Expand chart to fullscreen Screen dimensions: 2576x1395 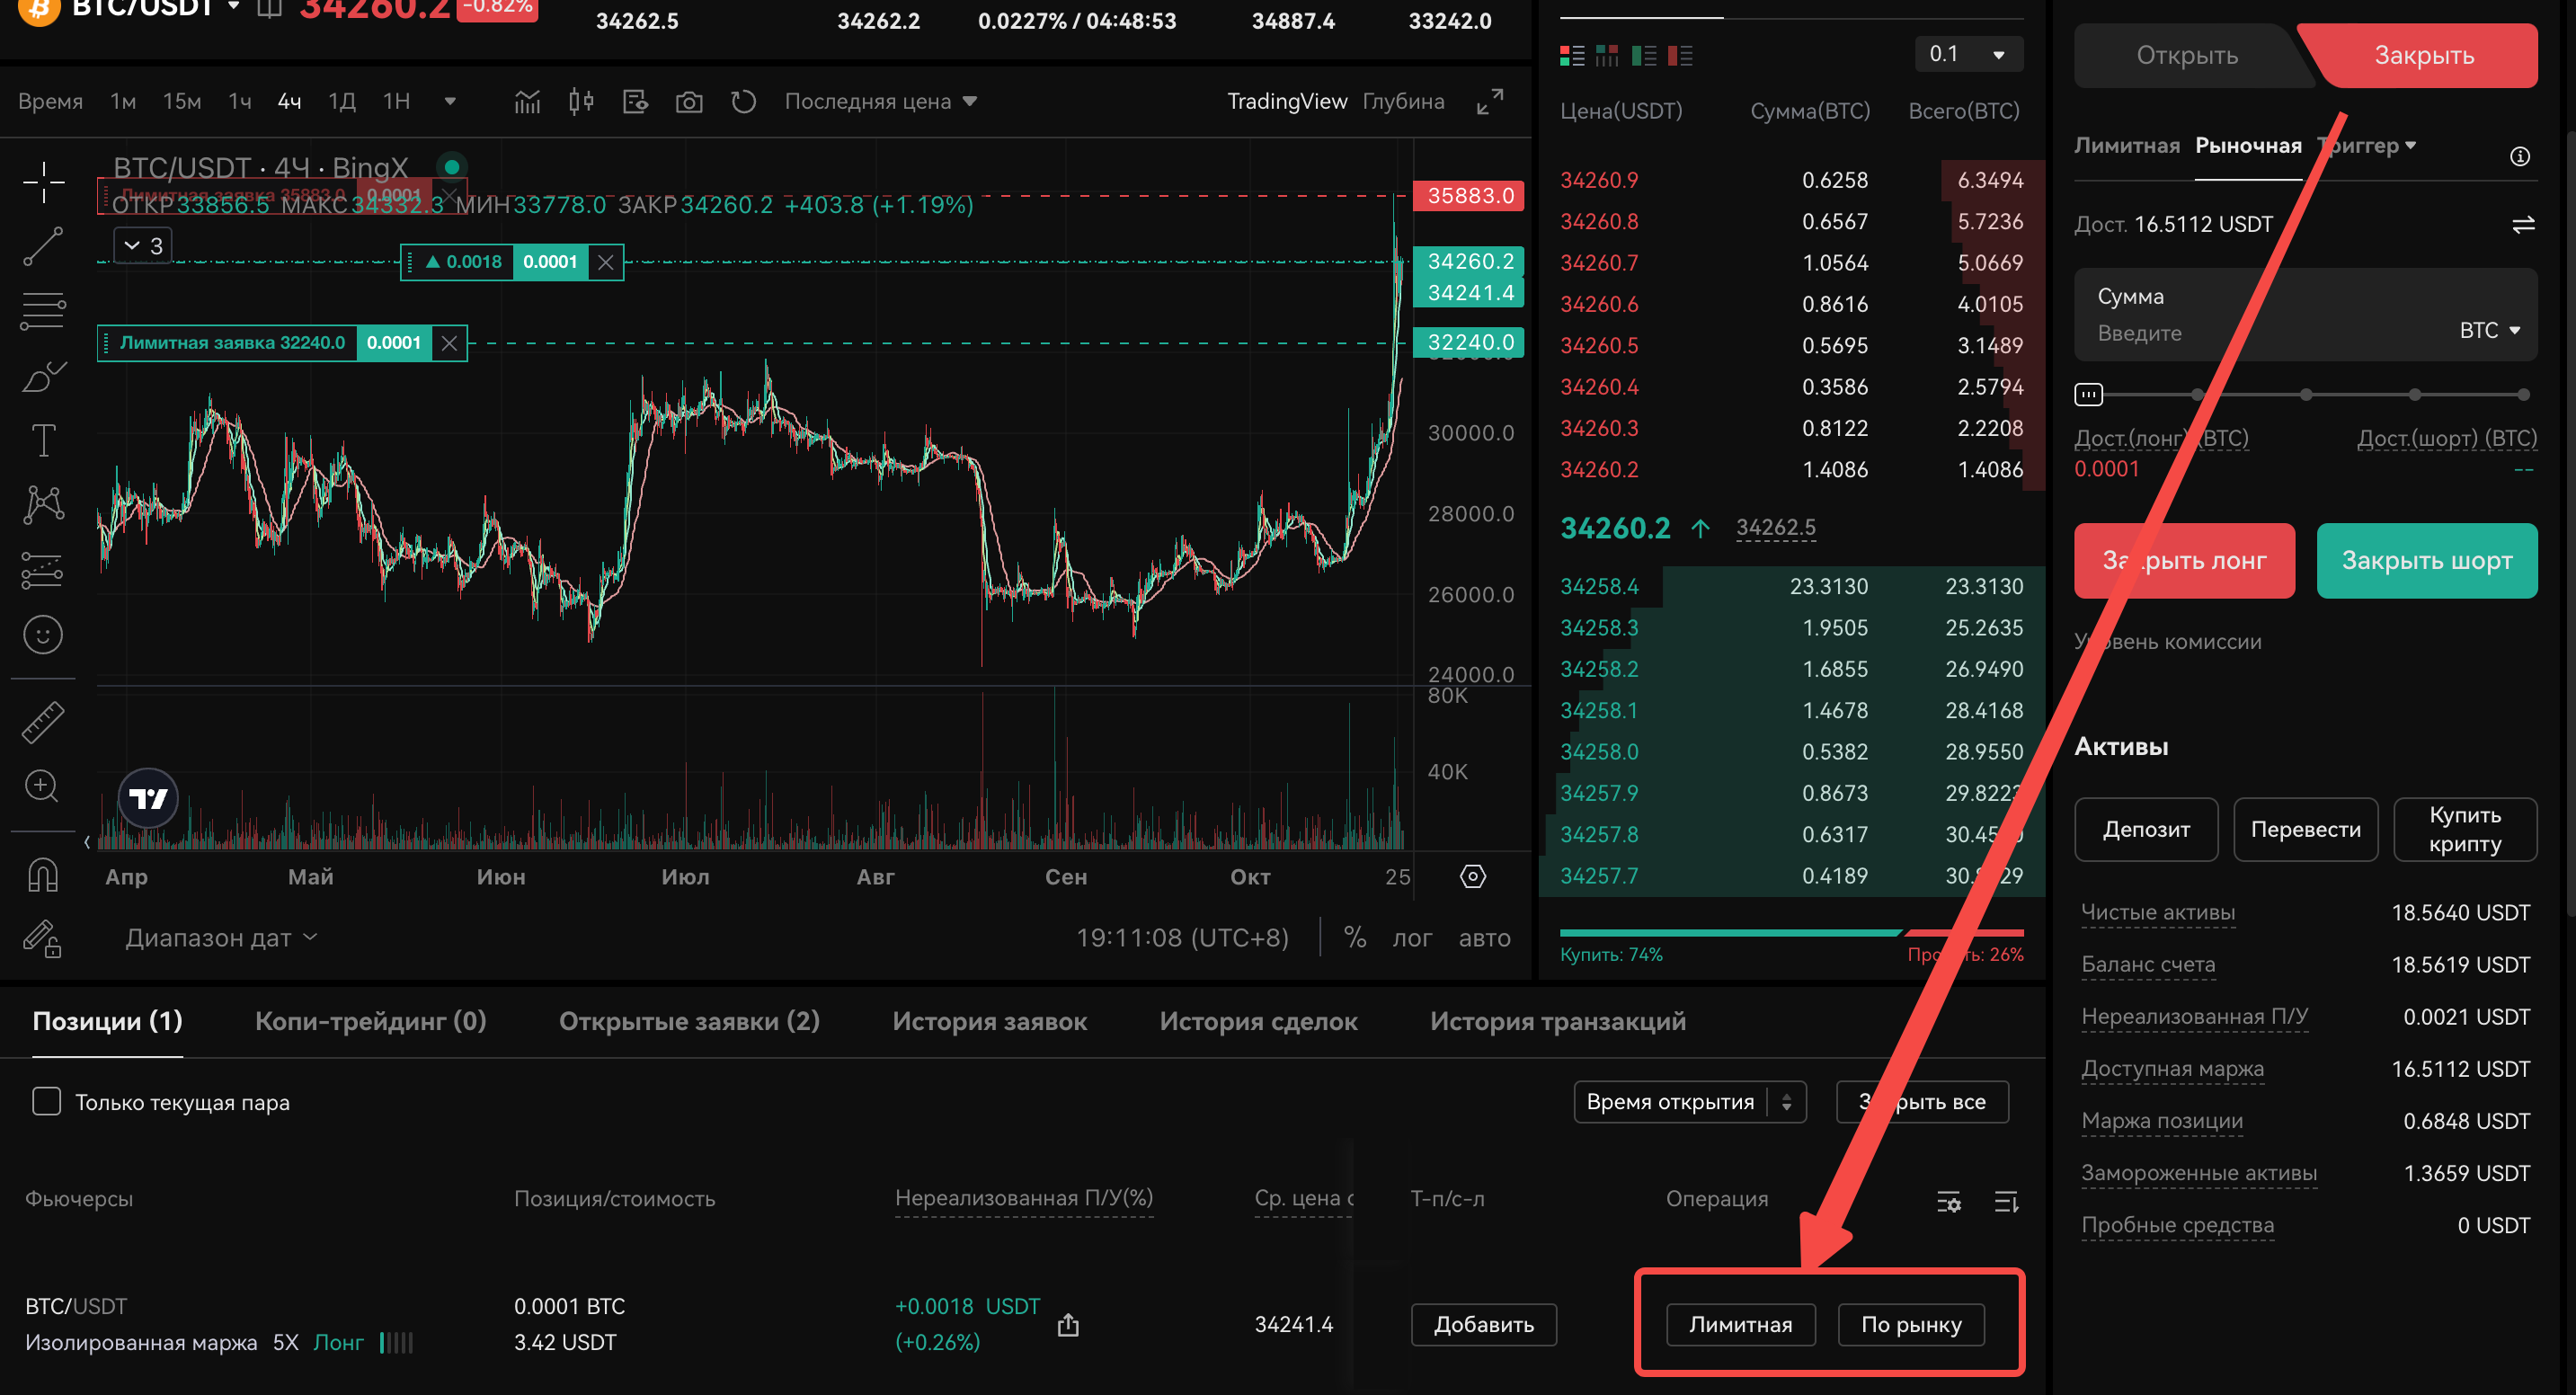[1490, 101]
